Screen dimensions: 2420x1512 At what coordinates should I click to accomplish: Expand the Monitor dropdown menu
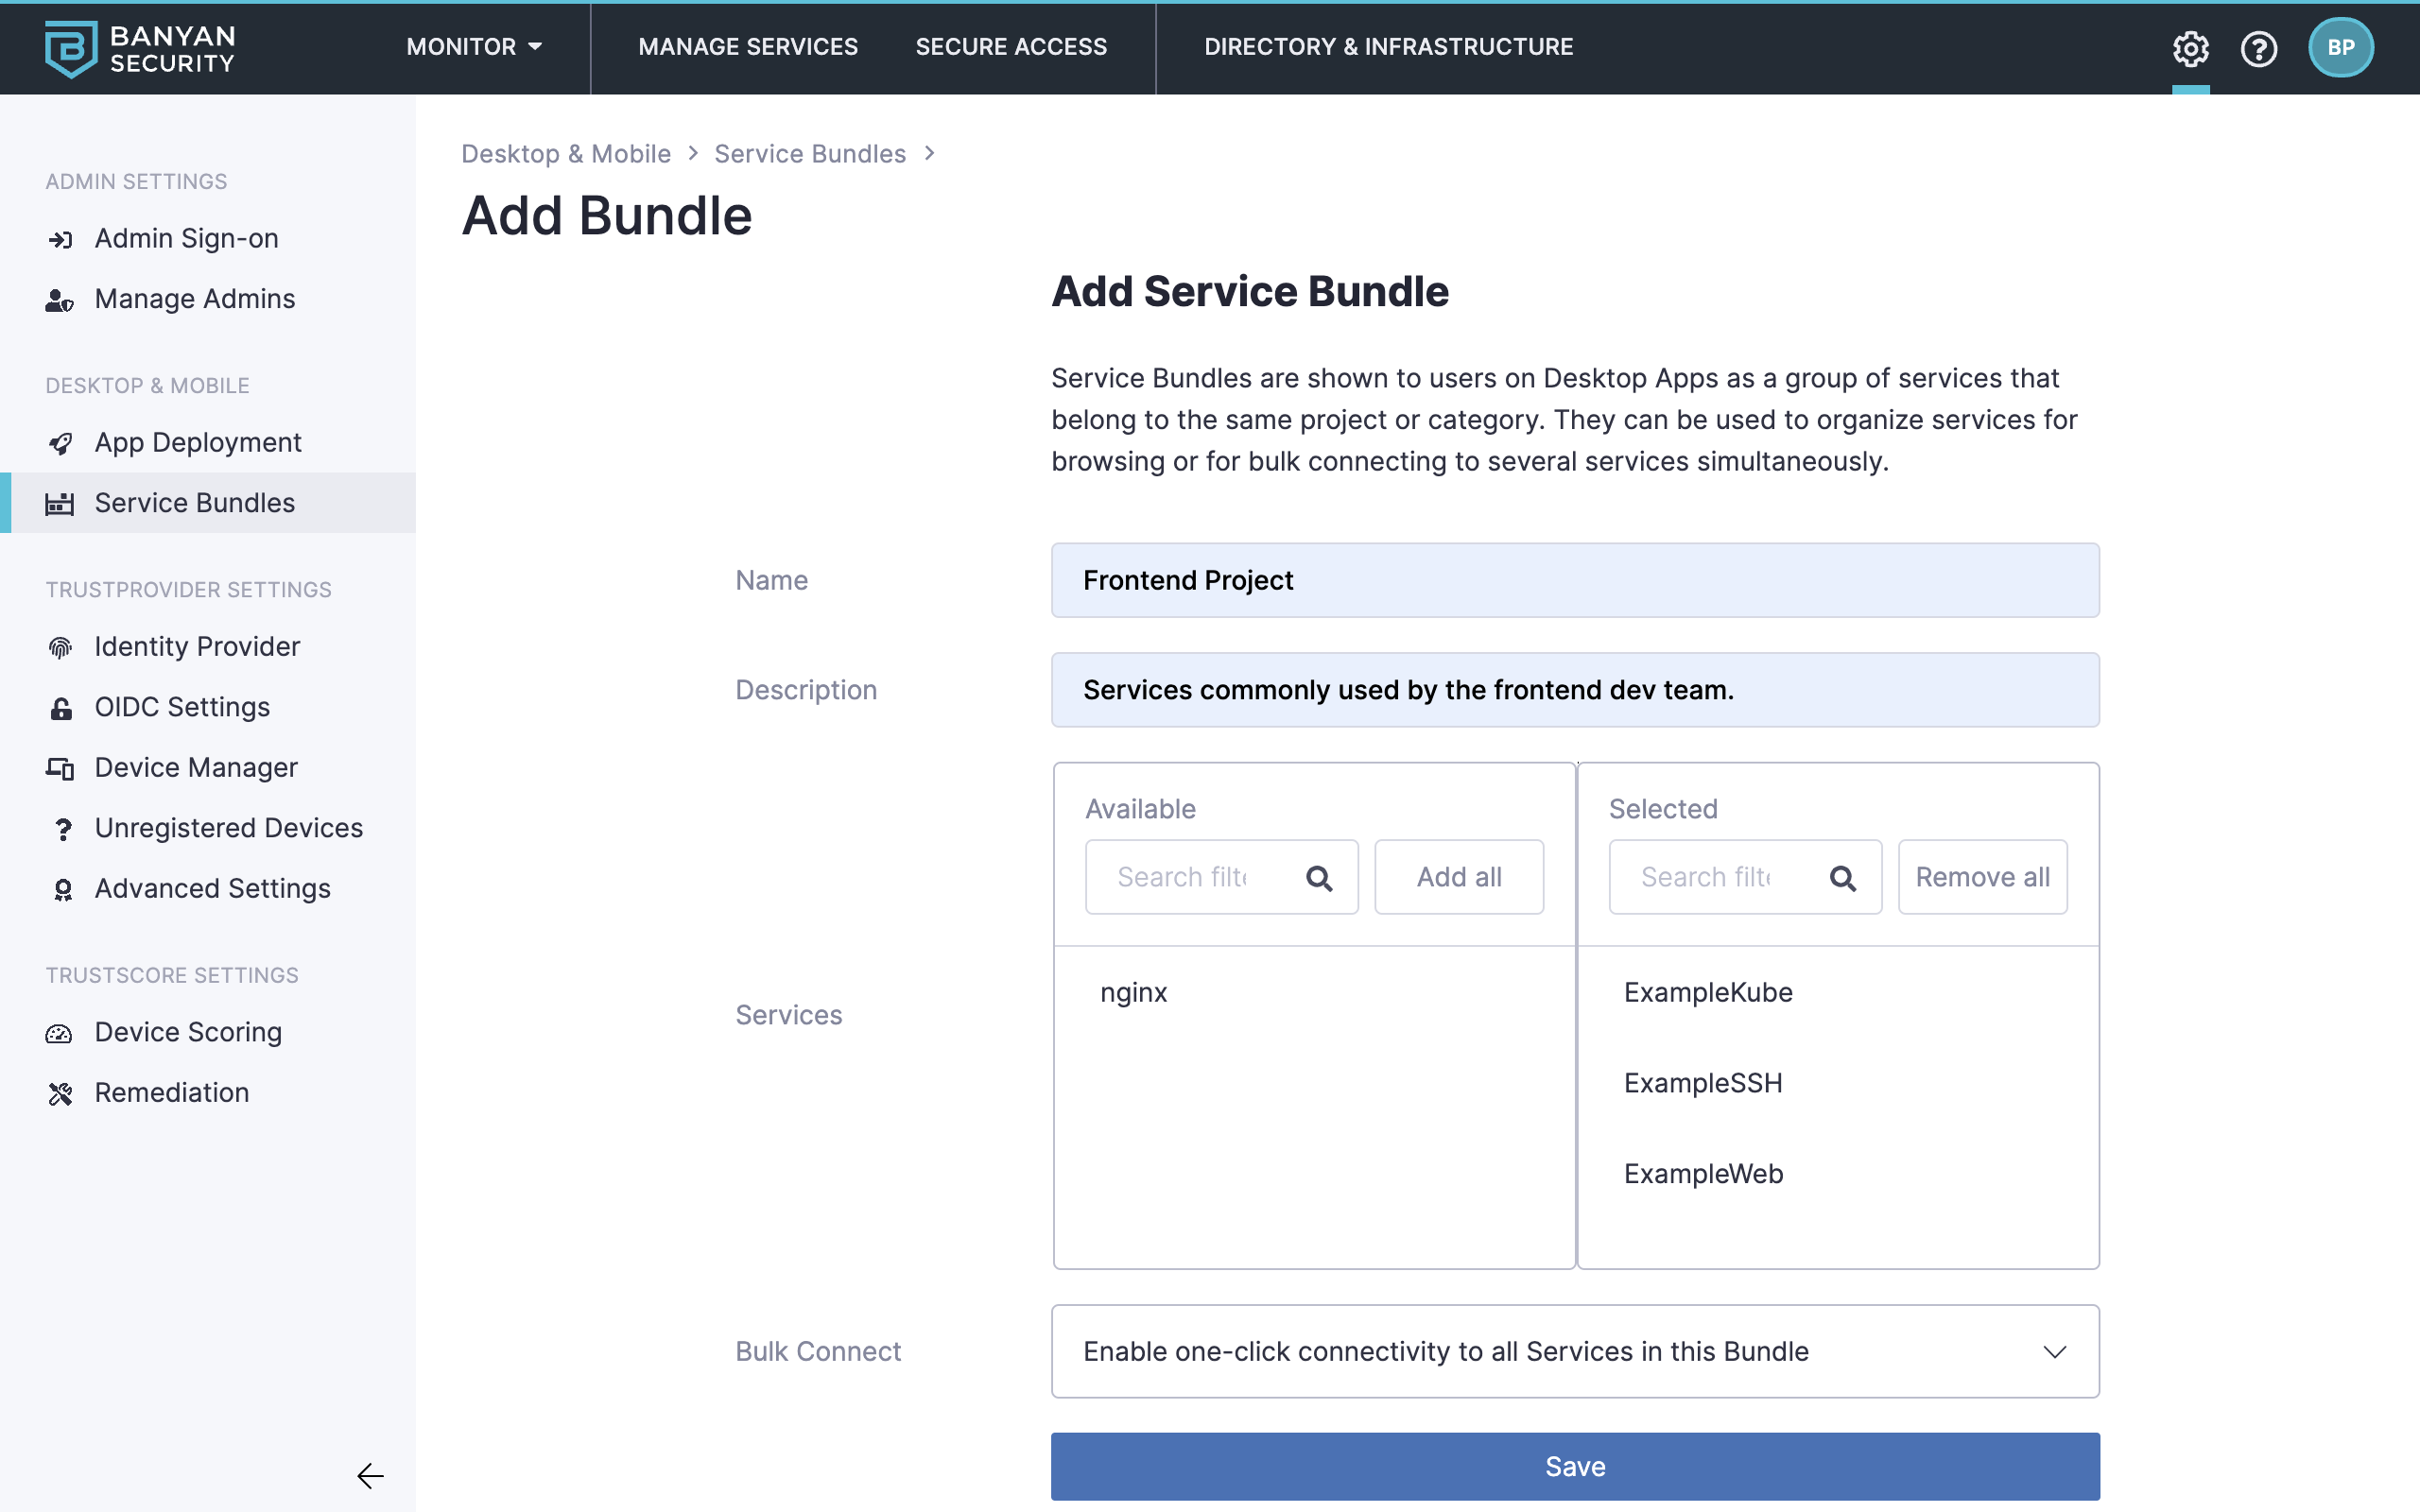pyautogui.click(x=474, y=47)
